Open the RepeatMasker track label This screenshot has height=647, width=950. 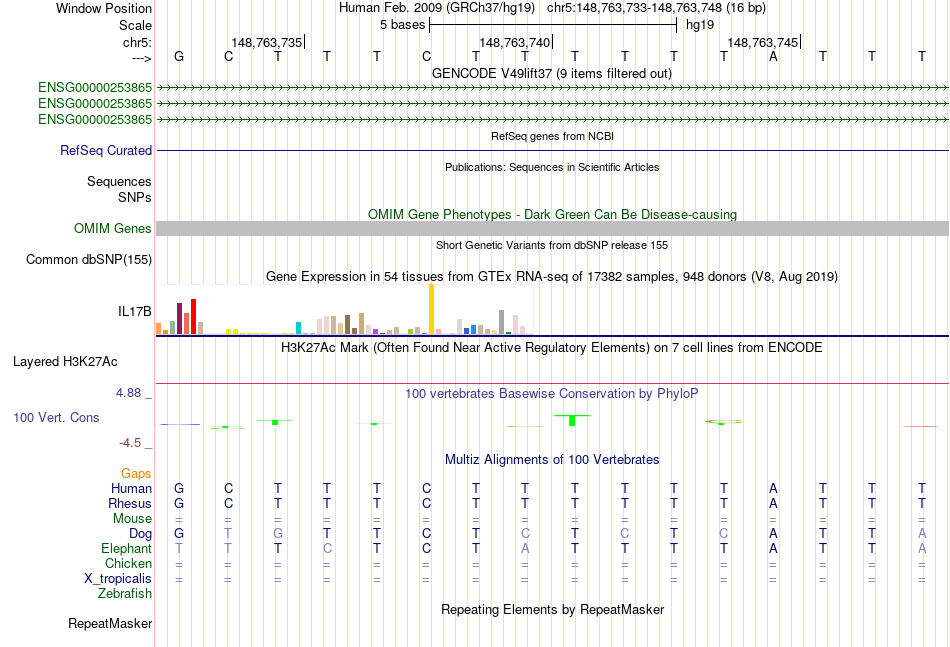click(110, 623)
